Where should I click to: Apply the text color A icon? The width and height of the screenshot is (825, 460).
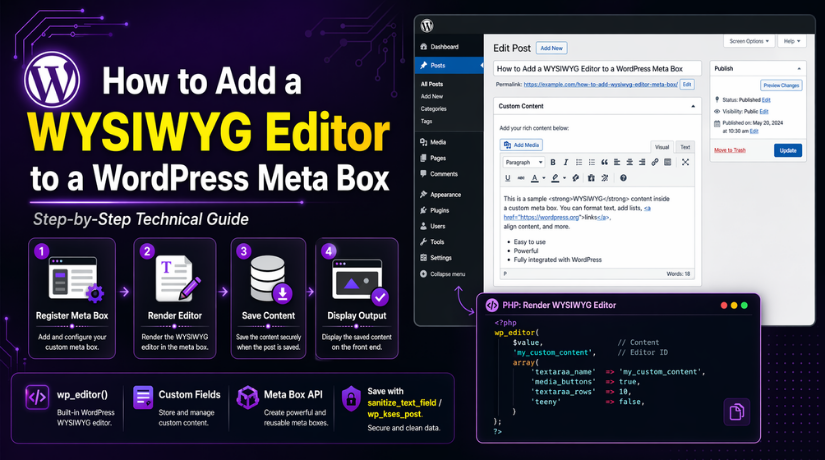click(x=535, y=178)
